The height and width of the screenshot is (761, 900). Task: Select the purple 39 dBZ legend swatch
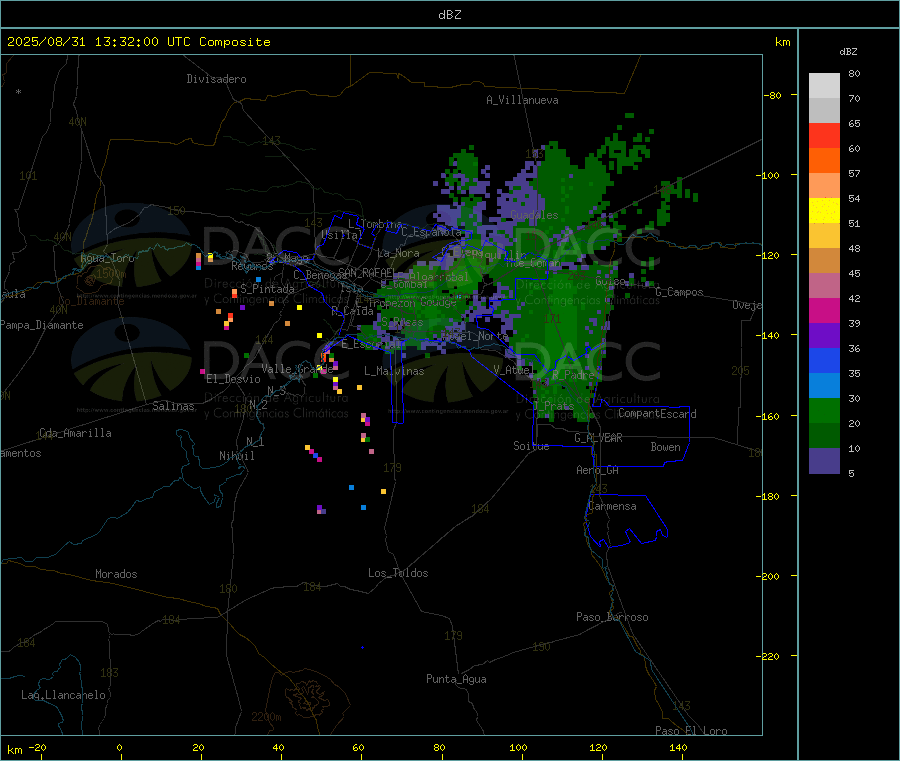(824, 336)
